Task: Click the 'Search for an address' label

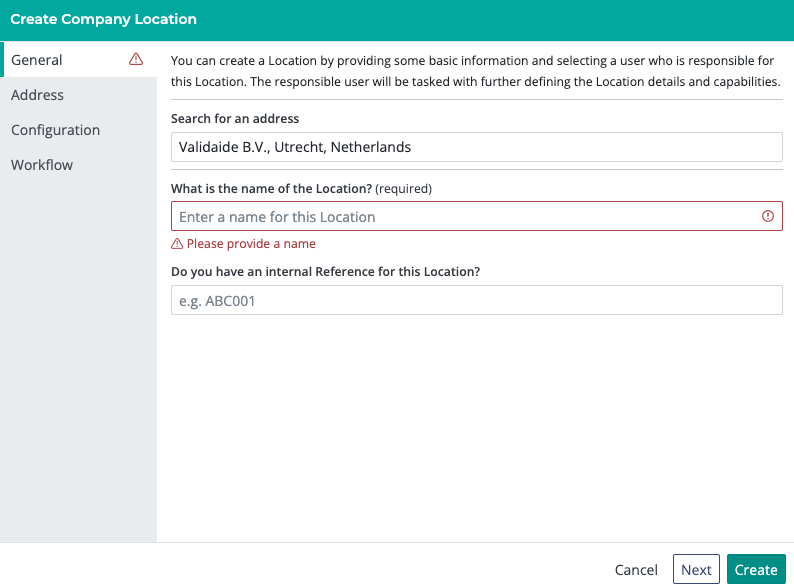Action: point(235,119)
